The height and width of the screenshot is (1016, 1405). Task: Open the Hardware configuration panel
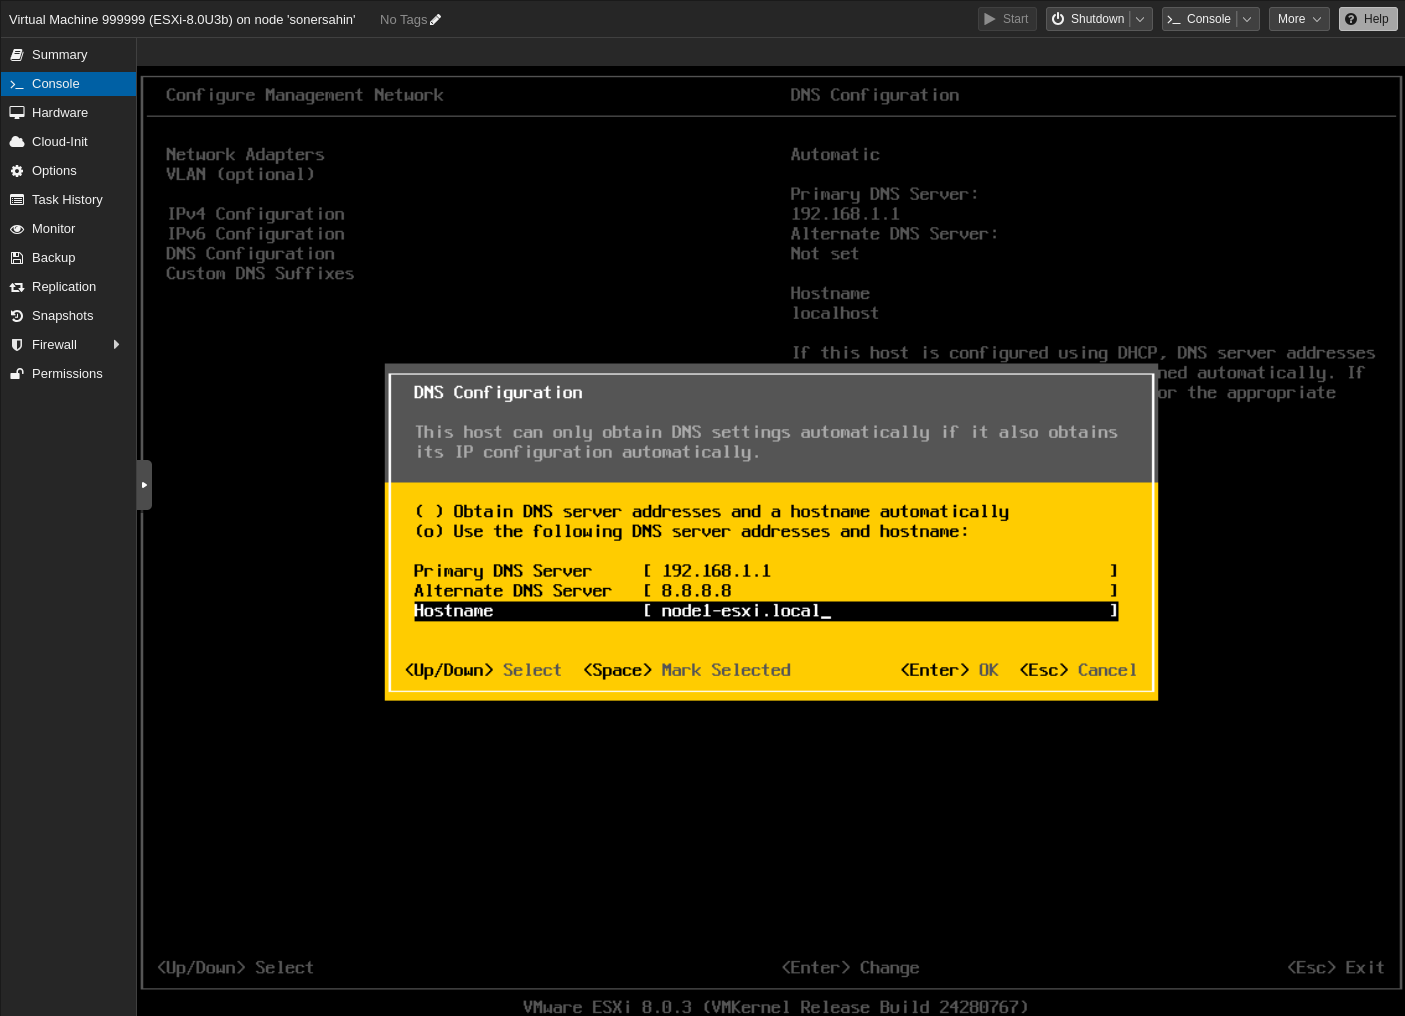59,112
